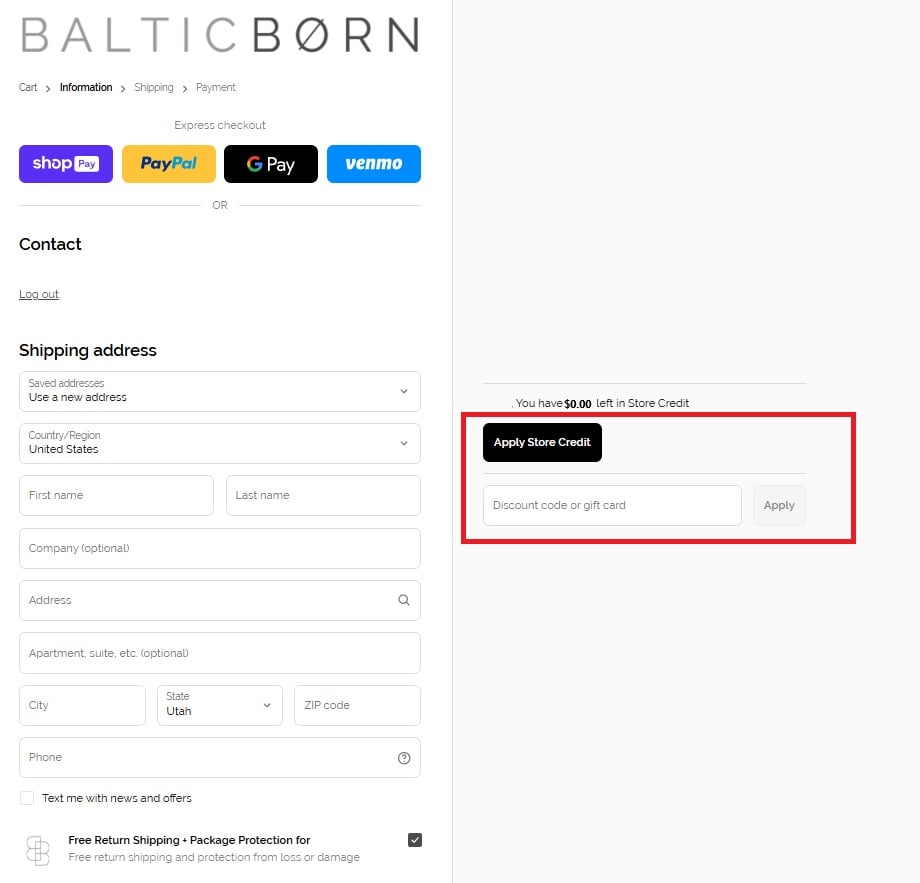Viewport: 920px width, 883px height.
Task: Focus the Discount code or gift card field
Action: (612, 506)
